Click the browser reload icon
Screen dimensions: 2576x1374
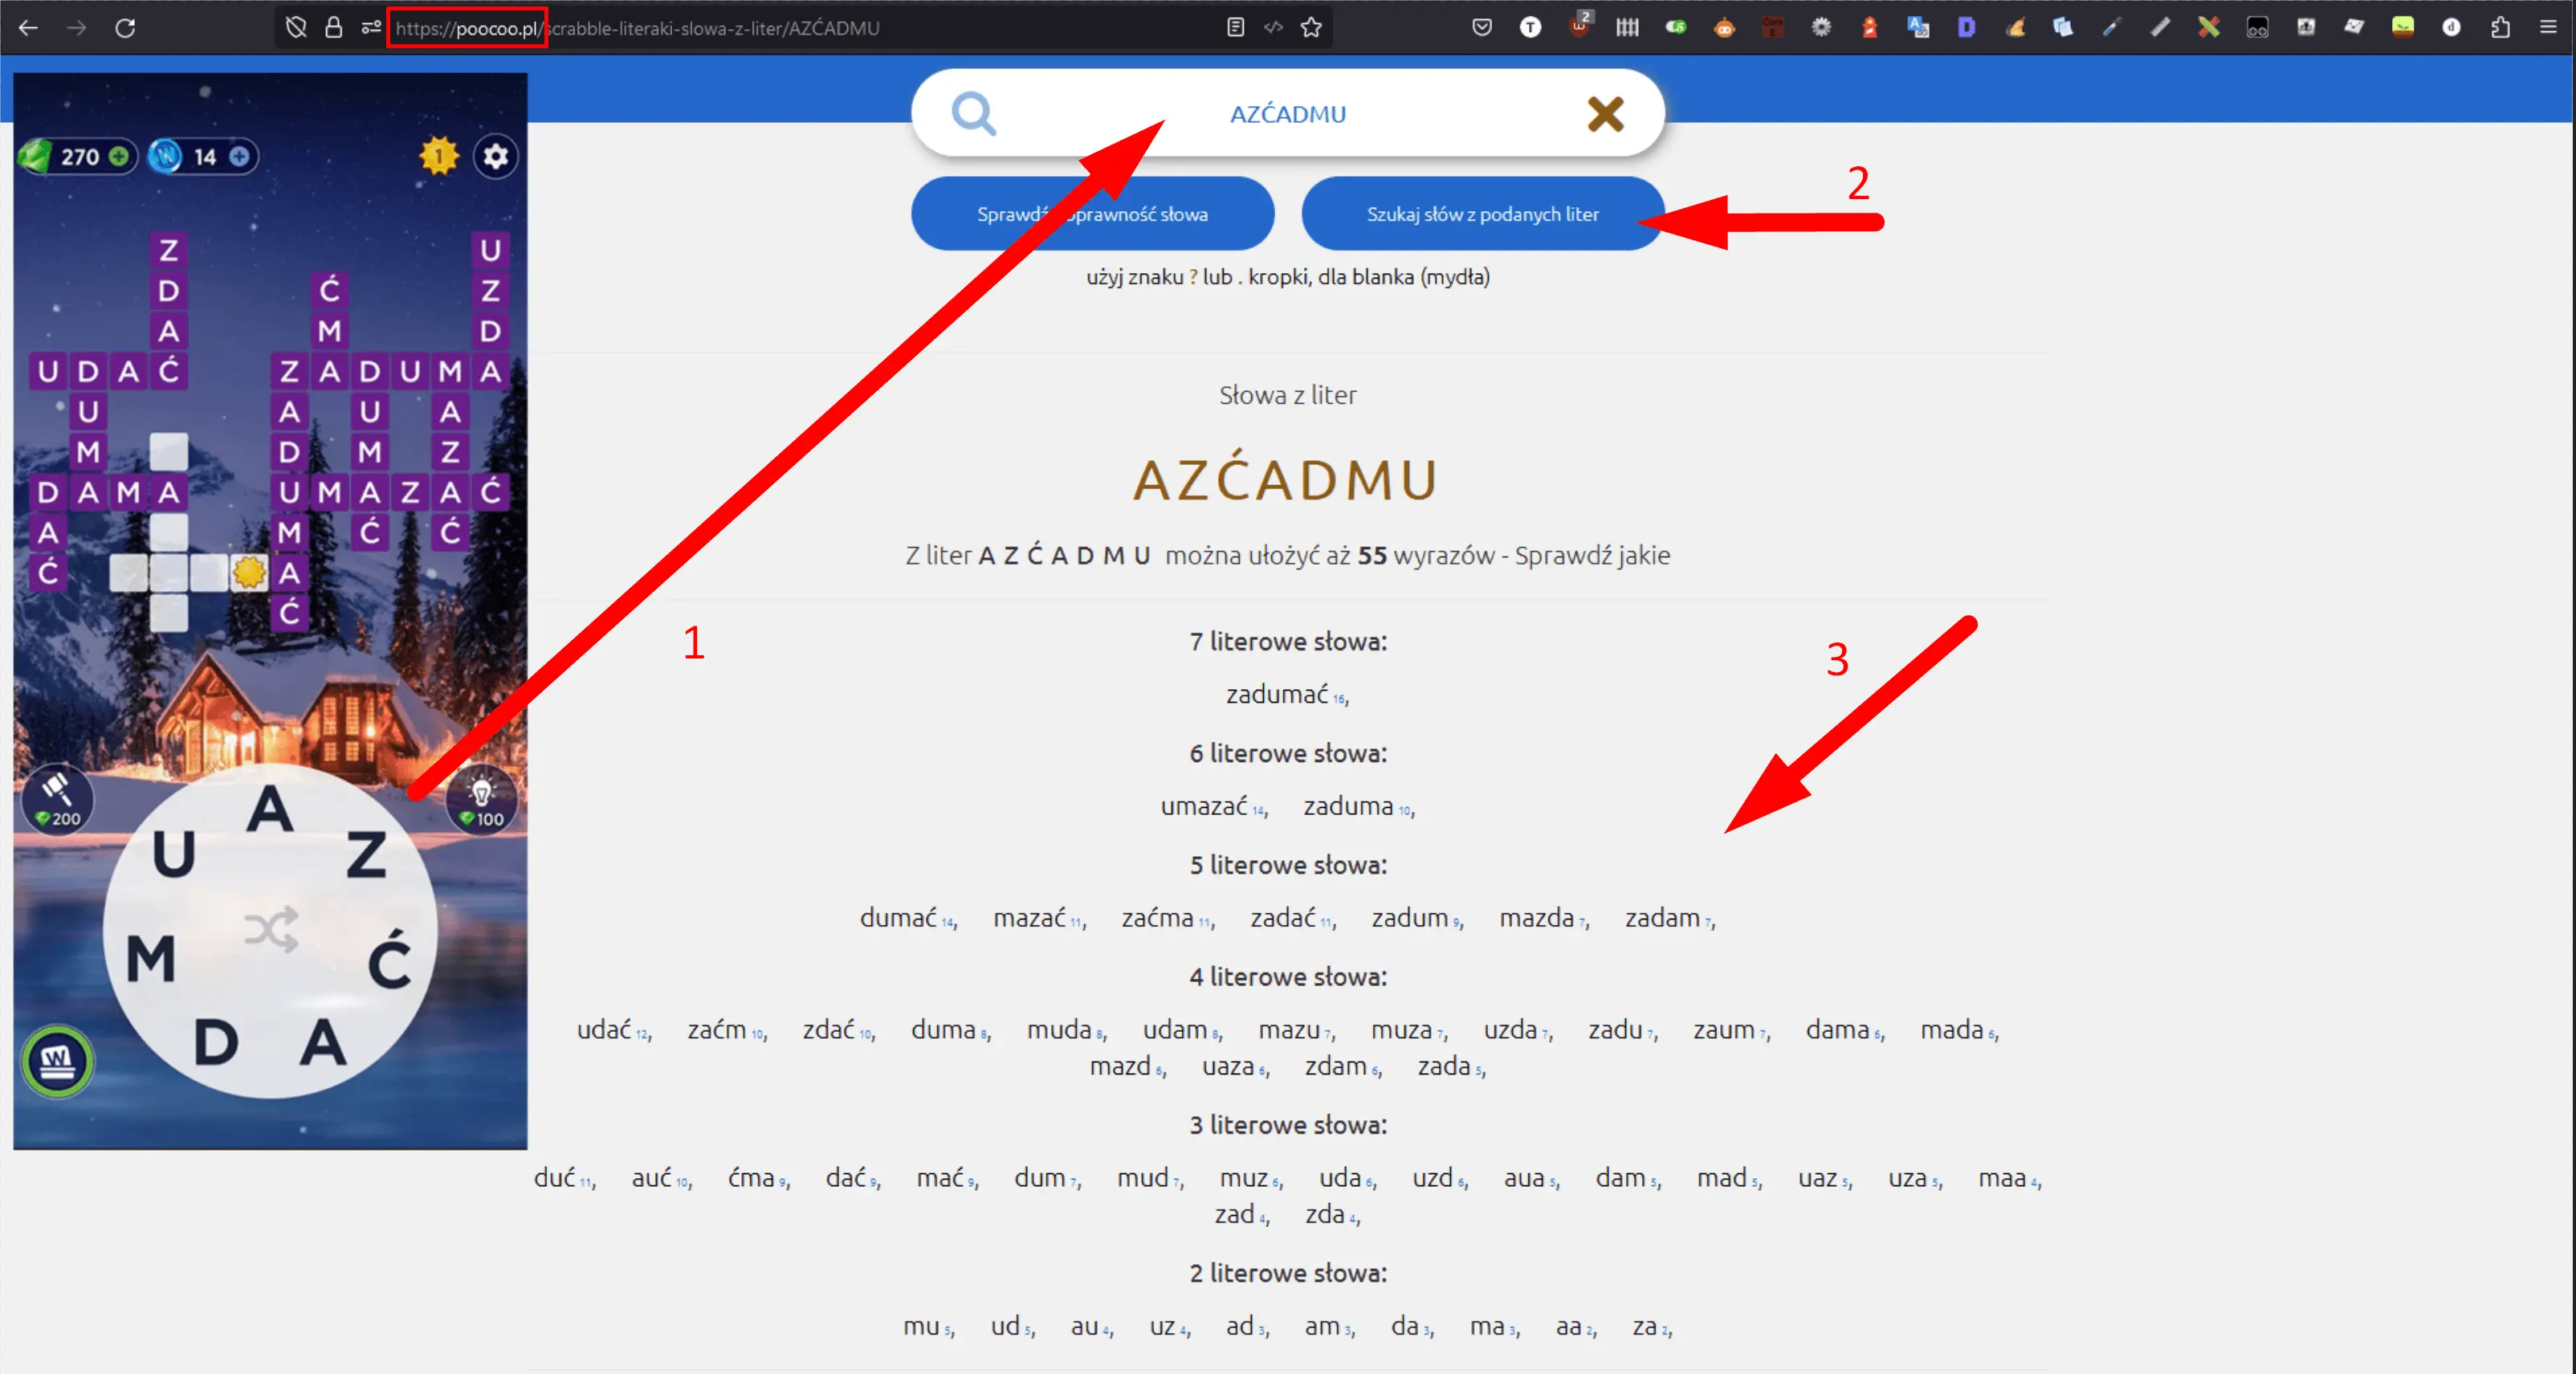125,28
